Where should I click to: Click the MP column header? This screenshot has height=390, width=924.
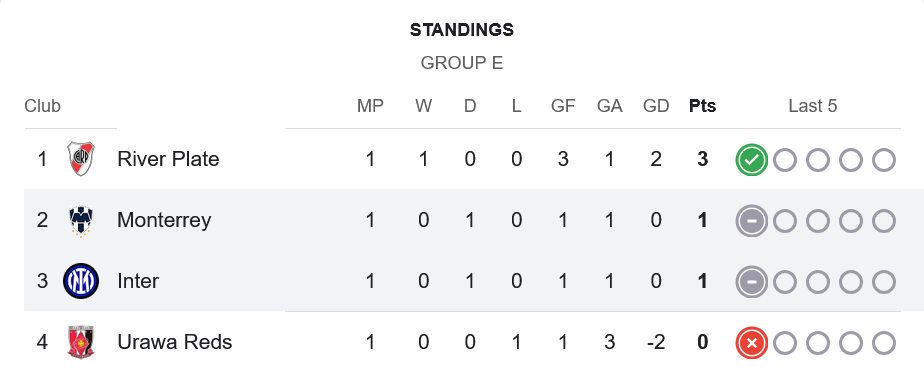click(370, 106)
